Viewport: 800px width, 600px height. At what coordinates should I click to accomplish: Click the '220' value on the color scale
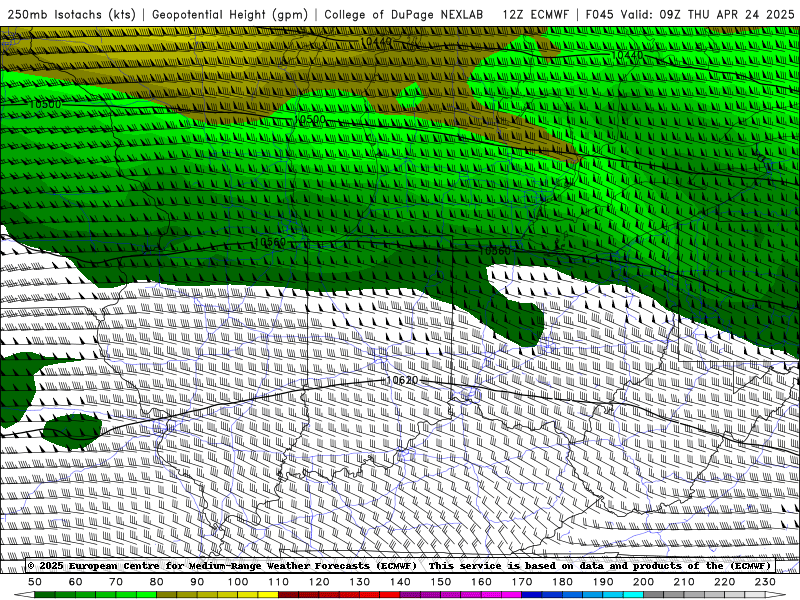pyautogui.click(x=724, y=582)
